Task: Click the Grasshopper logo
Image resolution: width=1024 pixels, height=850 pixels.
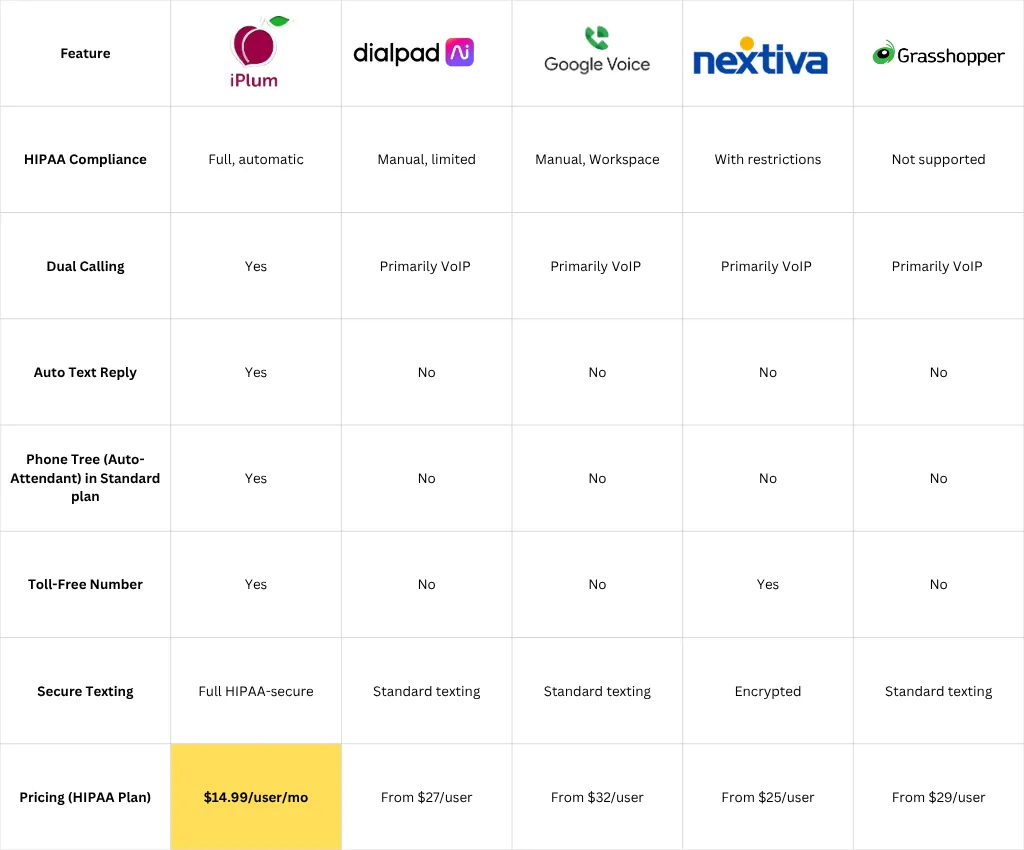Action: pos(938,54)
